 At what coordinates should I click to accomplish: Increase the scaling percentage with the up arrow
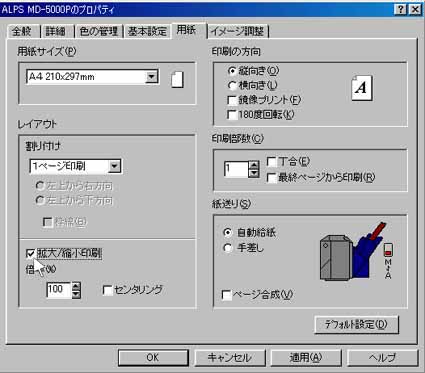[76, 286]
